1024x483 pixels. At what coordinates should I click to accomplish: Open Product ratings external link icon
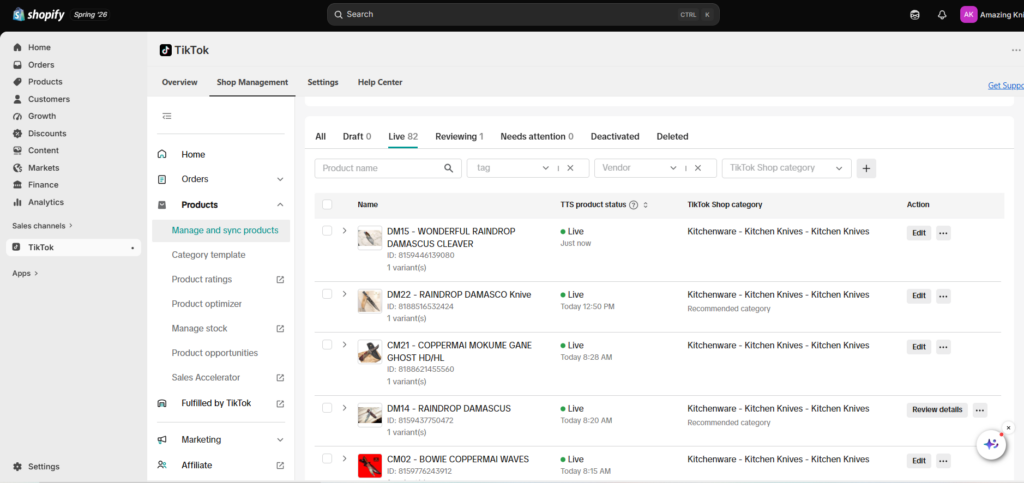pos(280,279)
